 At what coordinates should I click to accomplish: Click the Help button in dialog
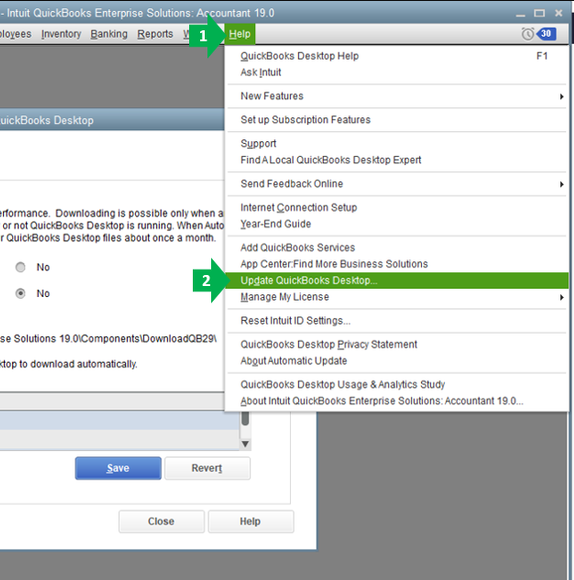click(x=250, y=521)
